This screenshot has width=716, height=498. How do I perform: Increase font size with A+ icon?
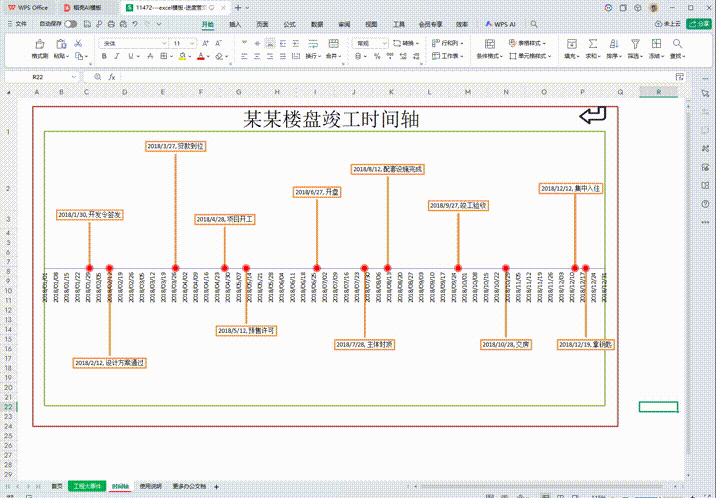coord(205,43)
